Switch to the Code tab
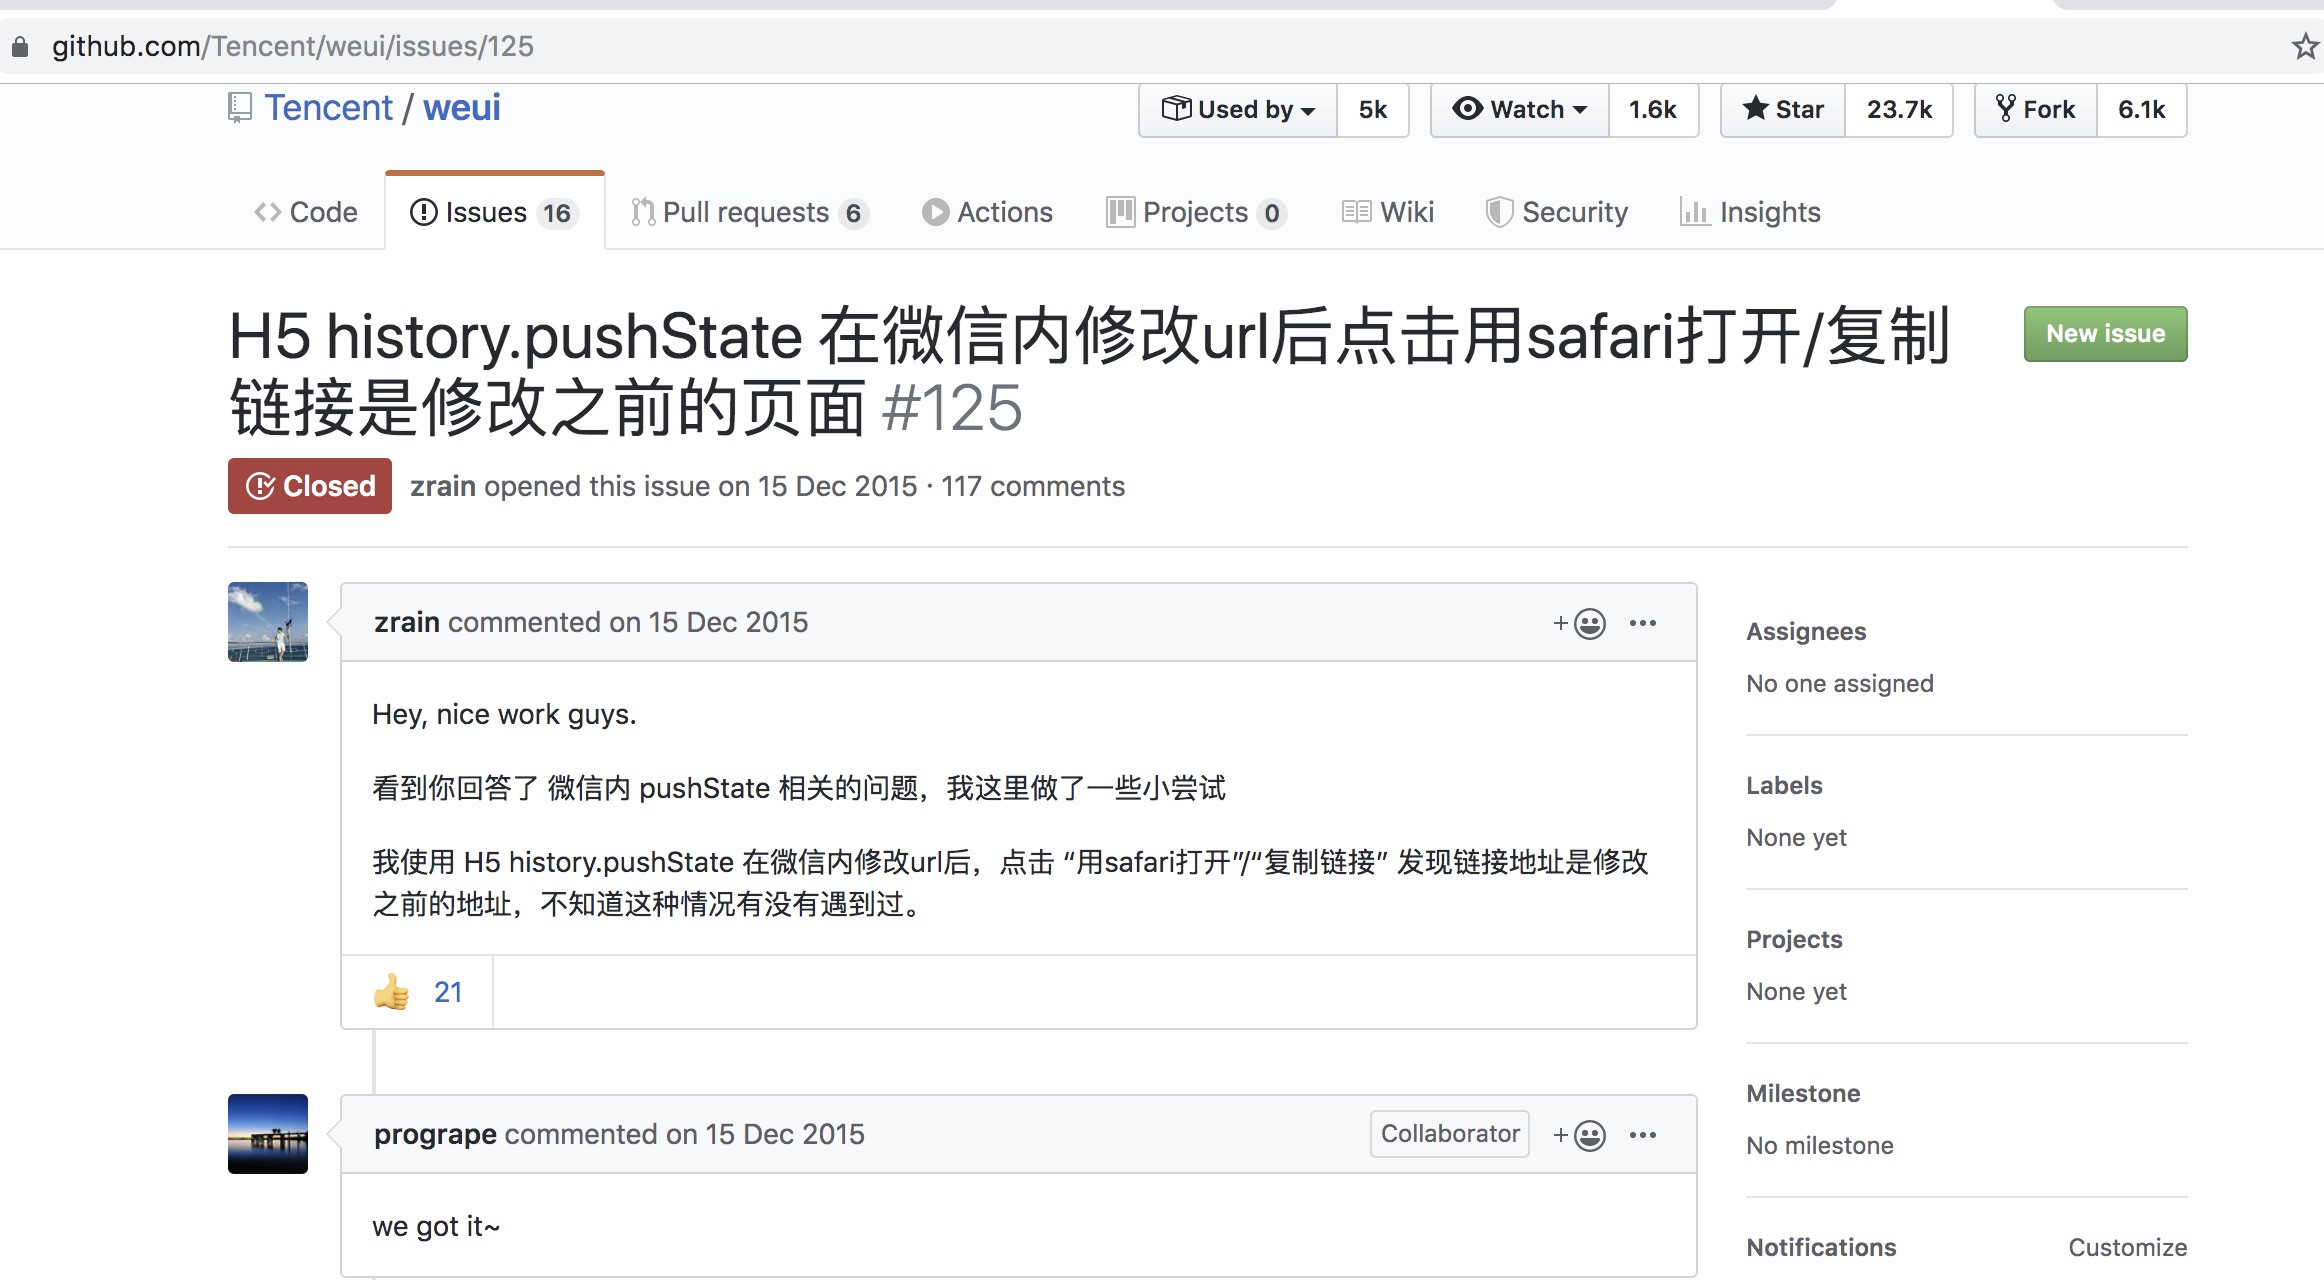The image size is (2324, 1280). coord(306,212)
